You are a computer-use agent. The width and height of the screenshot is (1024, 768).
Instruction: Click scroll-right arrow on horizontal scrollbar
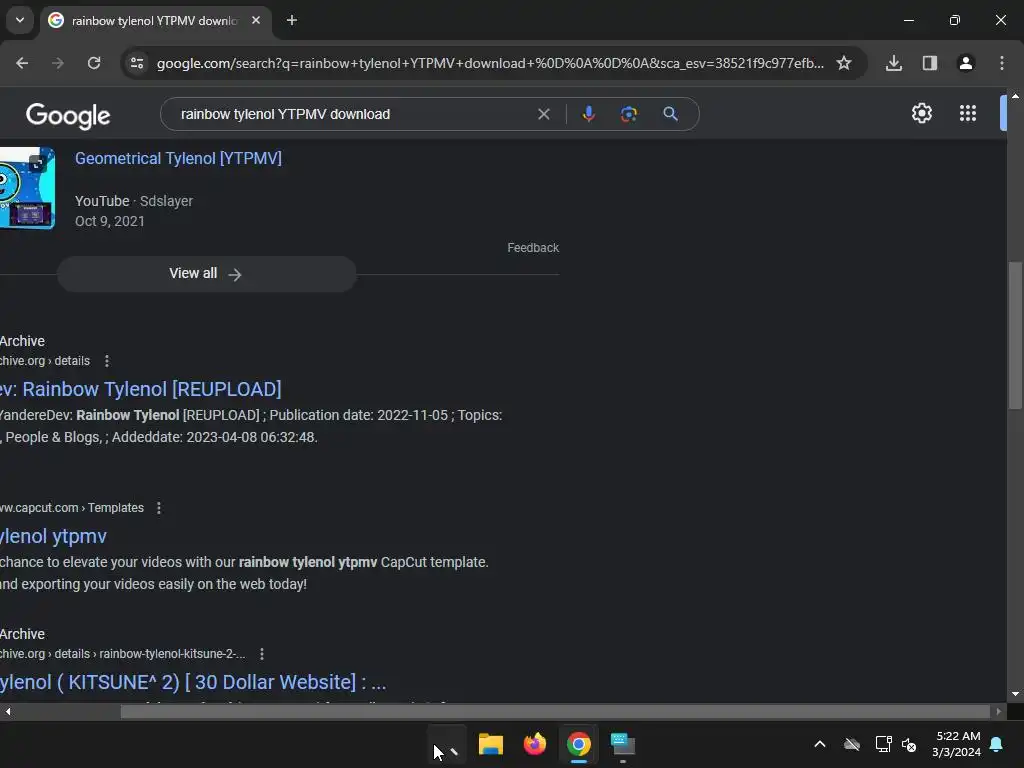(x=998, y=712)
